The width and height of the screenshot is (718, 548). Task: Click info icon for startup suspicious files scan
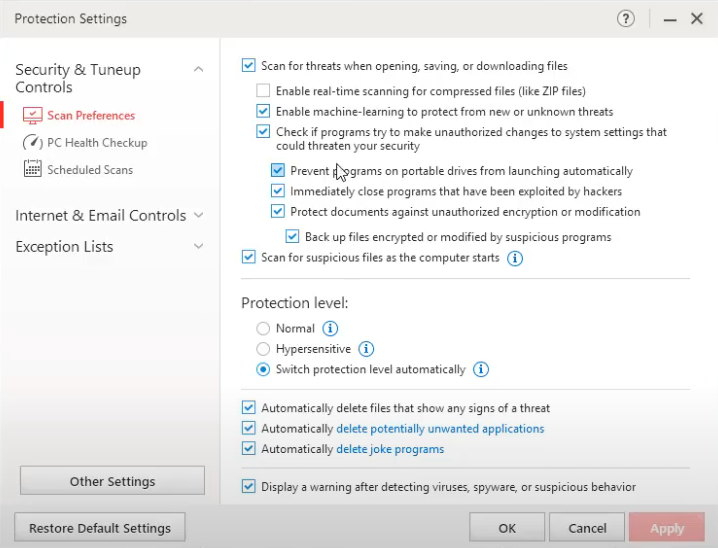coord(515,258)
